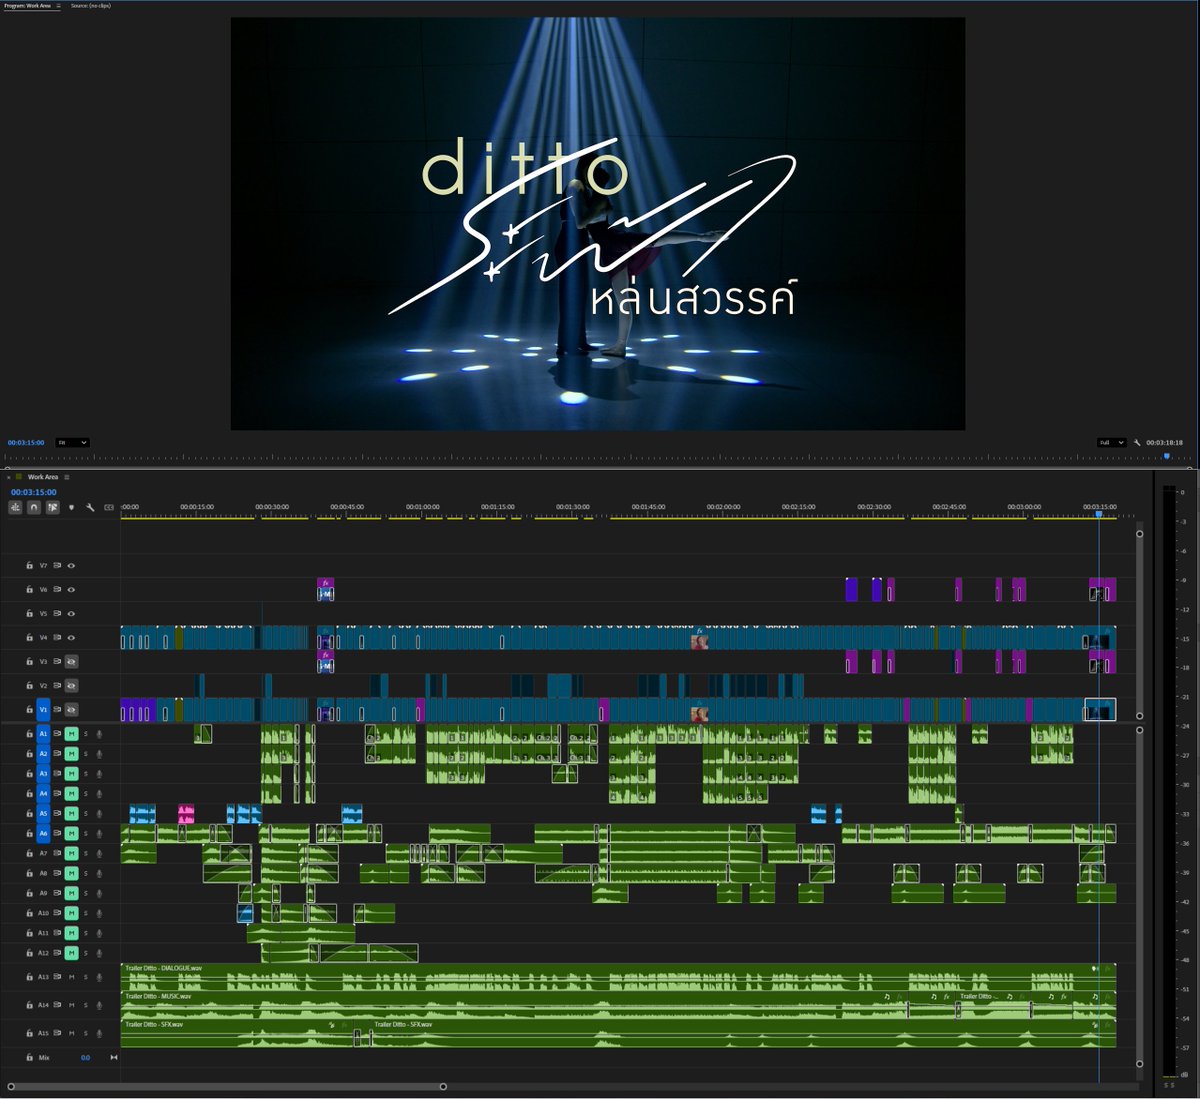Toggle the Snap magnet icon in the timeline toolbar
This screenshot has height=1099, width=1200.
coord(33,507)
